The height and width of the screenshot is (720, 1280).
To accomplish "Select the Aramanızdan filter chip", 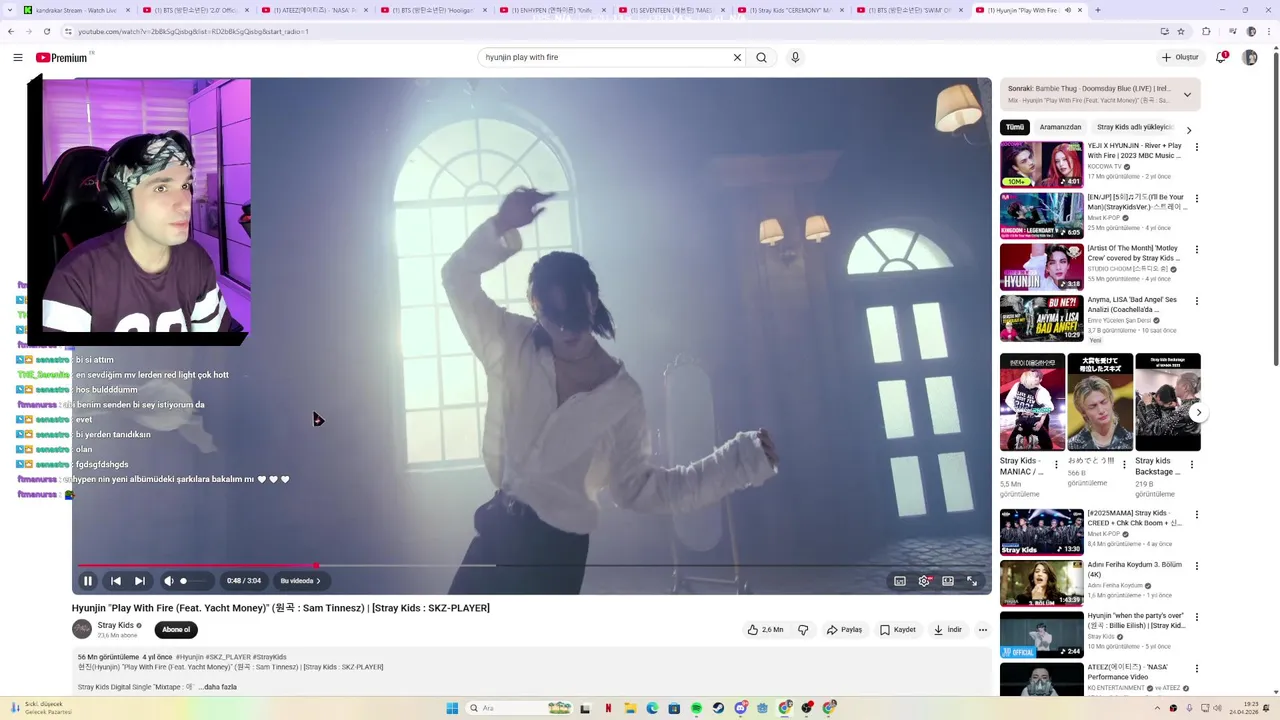I will click(x=1060, y=128).
